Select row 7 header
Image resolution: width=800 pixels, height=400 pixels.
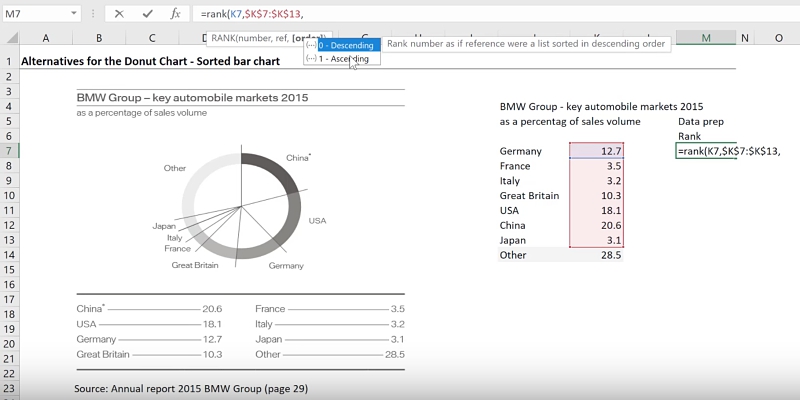pyautogui.click(x=9, y=150)
